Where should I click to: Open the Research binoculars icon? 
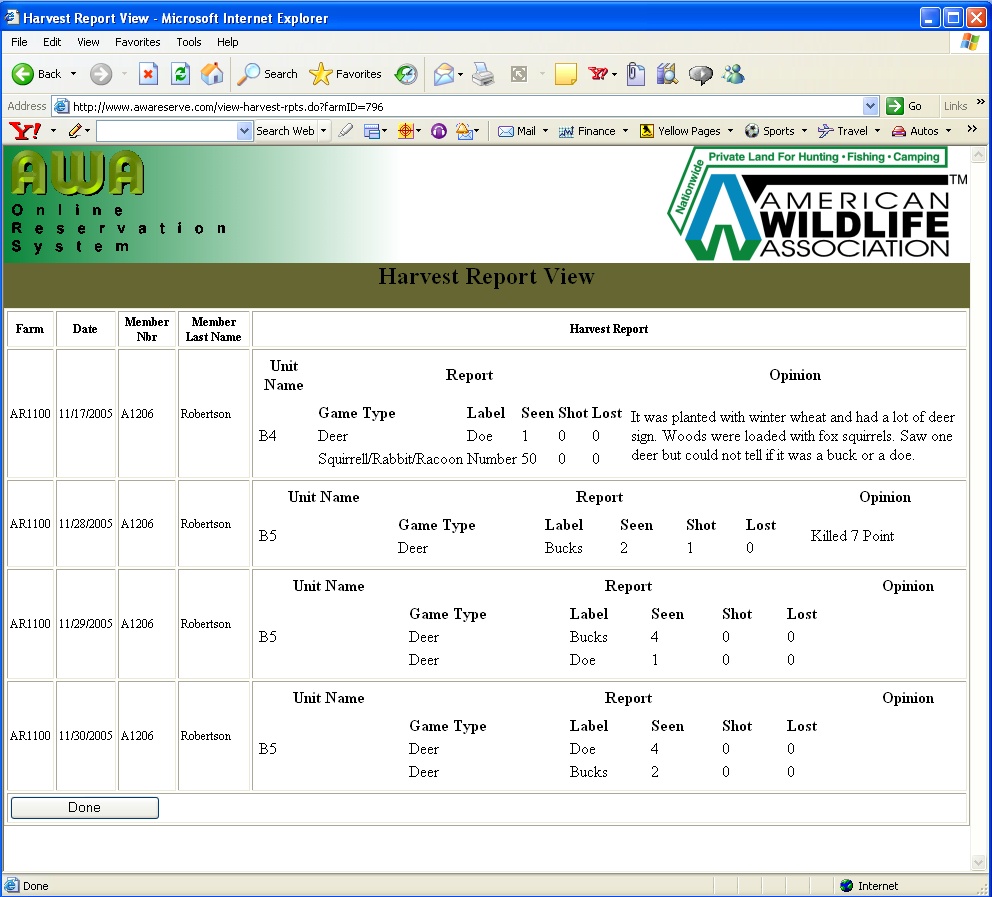[668, 74]
